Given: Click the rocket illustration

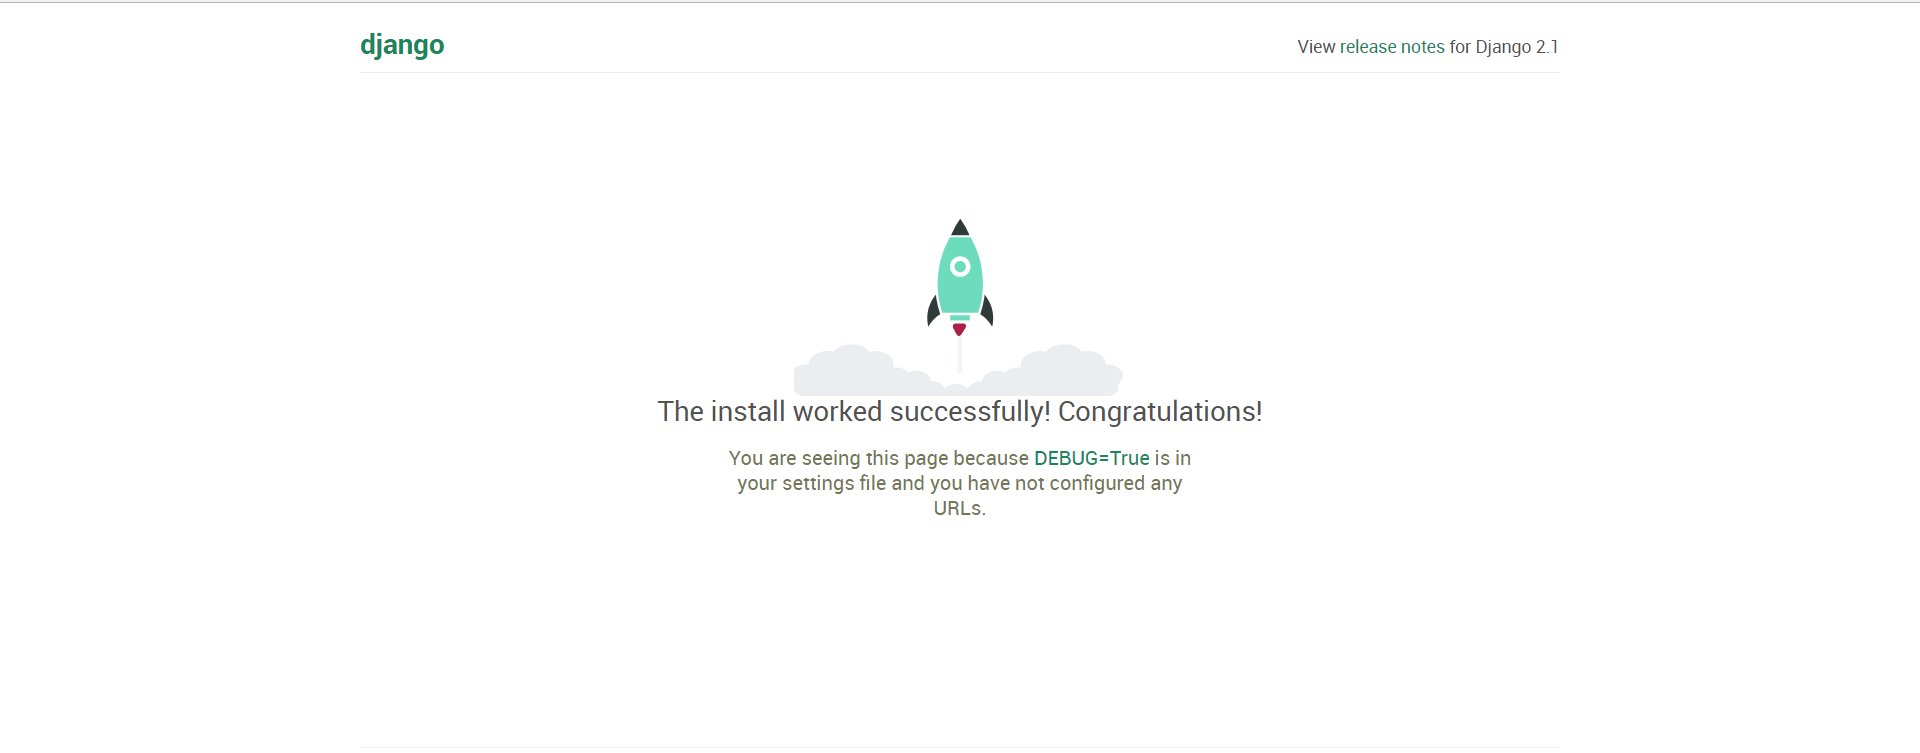Looking at the screenshot, I should coord(959,307).
